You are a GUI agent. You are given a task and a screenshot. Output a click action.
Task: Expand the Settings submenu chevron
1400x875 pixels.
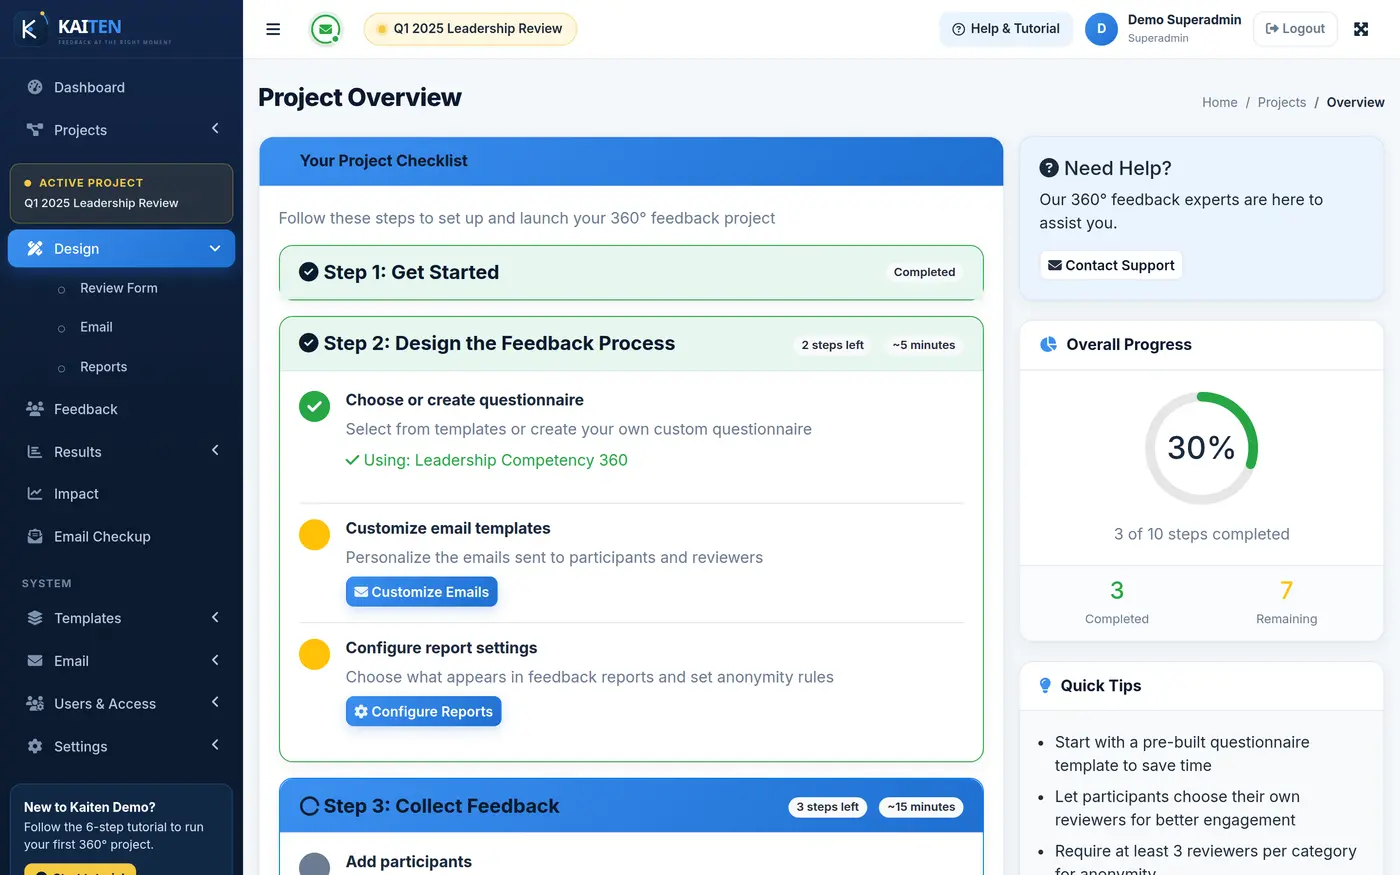coord(215,745)
